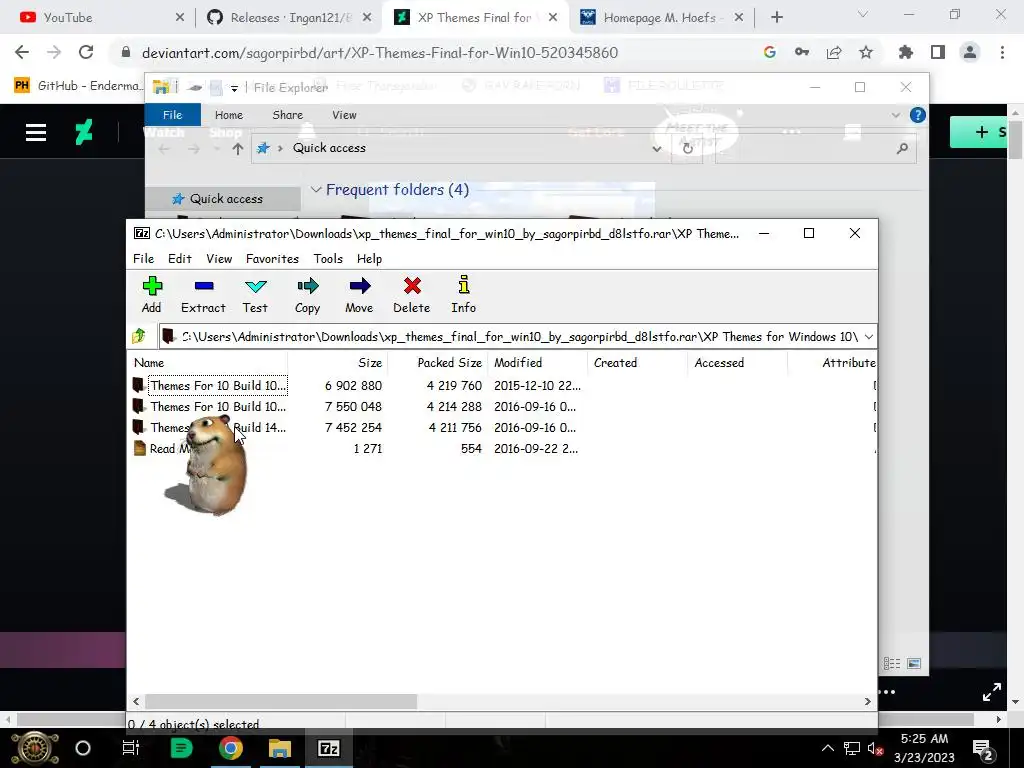
Task: Bookmark this page with star icon
Action: pos(866,52)
